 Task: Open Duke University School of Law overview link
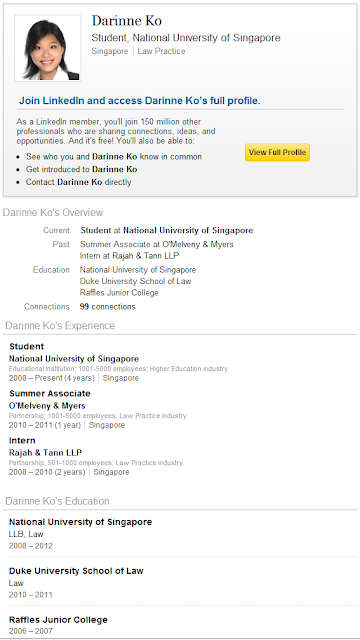[136, 281]
